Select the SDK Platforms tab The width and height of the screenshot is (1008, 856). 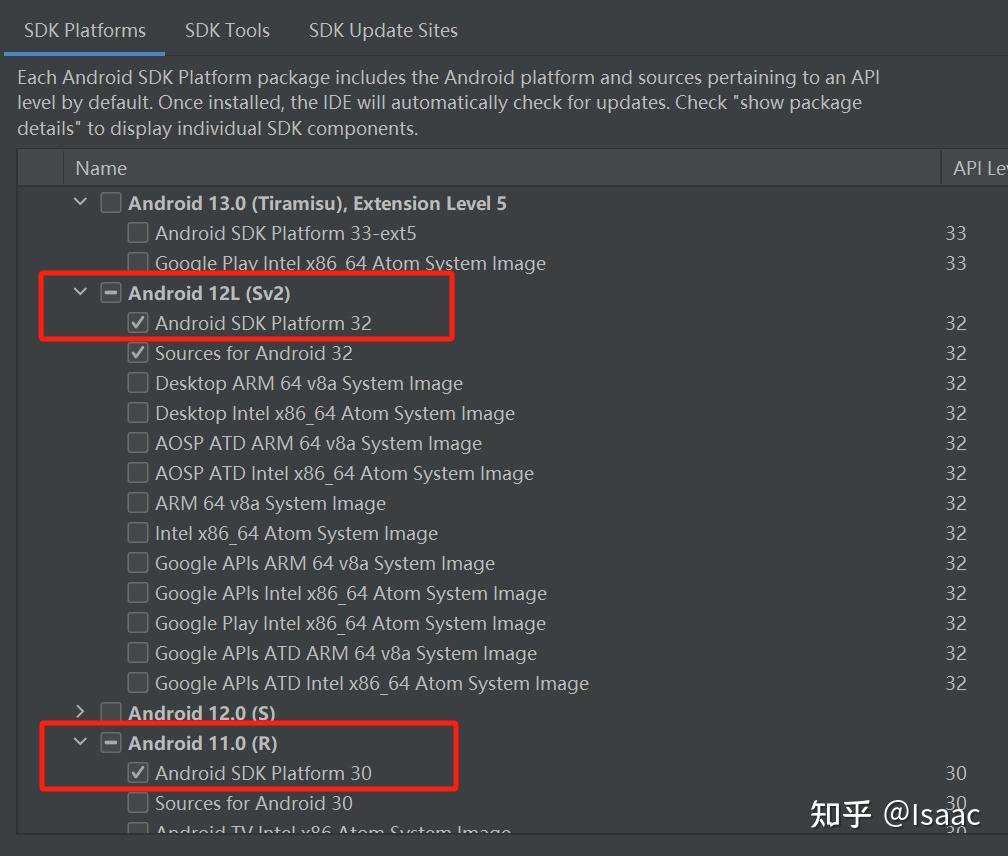[x=85, y=30]
